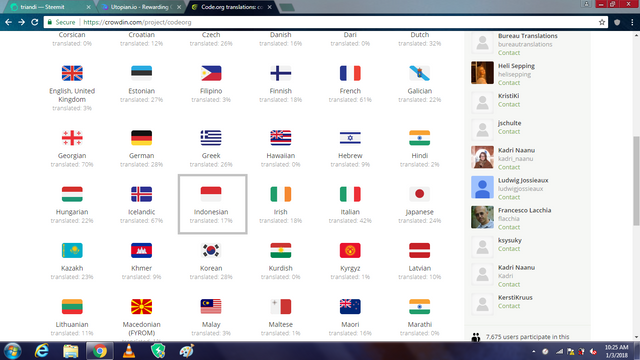The image size is (640, 360).
Task: Click the page vertical scrollbar thumb
Action: [636, 181]
